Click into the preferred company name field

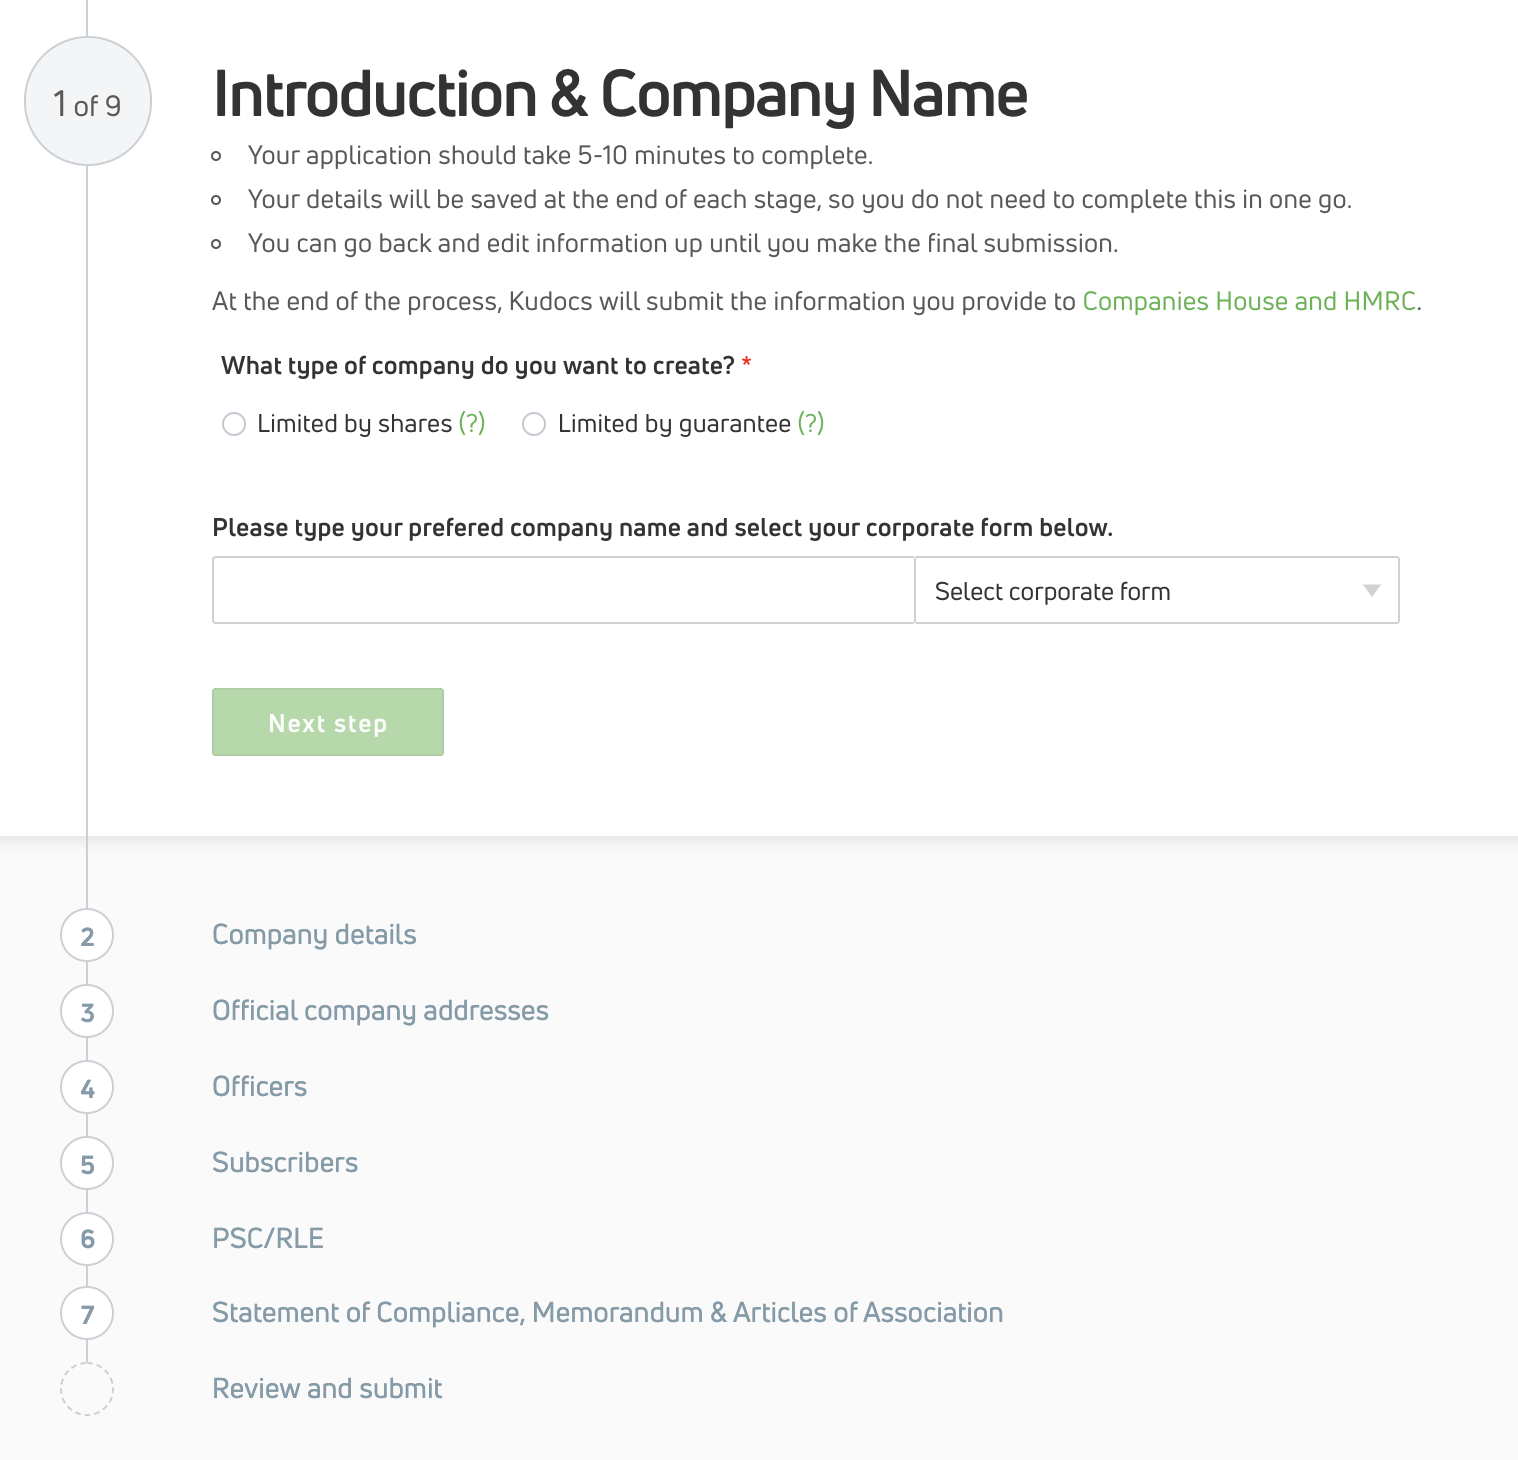tap(563, 591)
